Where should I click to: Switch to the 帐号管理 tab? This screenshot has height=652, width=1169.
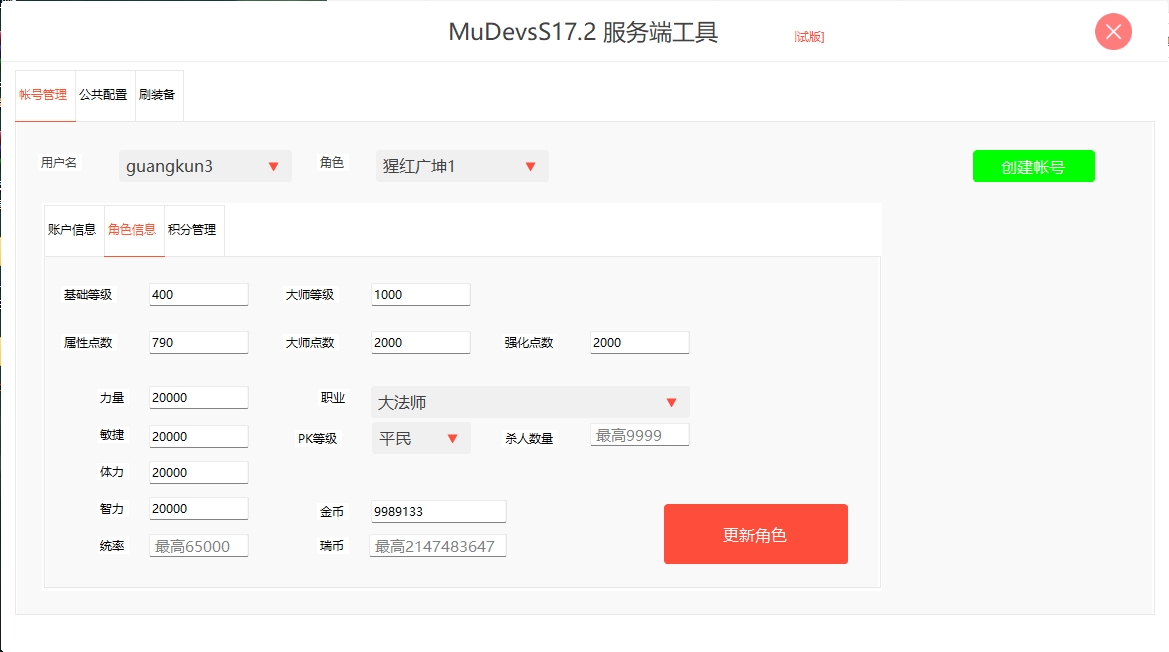point(44,95)
